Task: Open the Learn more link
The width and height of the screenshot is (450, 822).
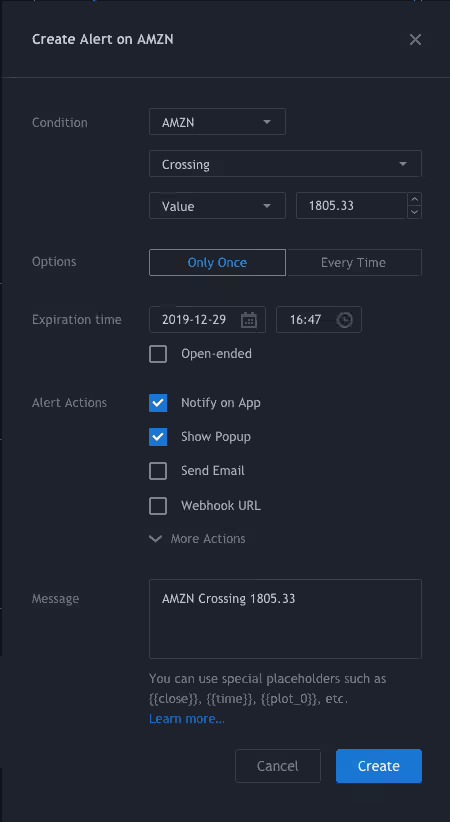Action: (187, 719)
